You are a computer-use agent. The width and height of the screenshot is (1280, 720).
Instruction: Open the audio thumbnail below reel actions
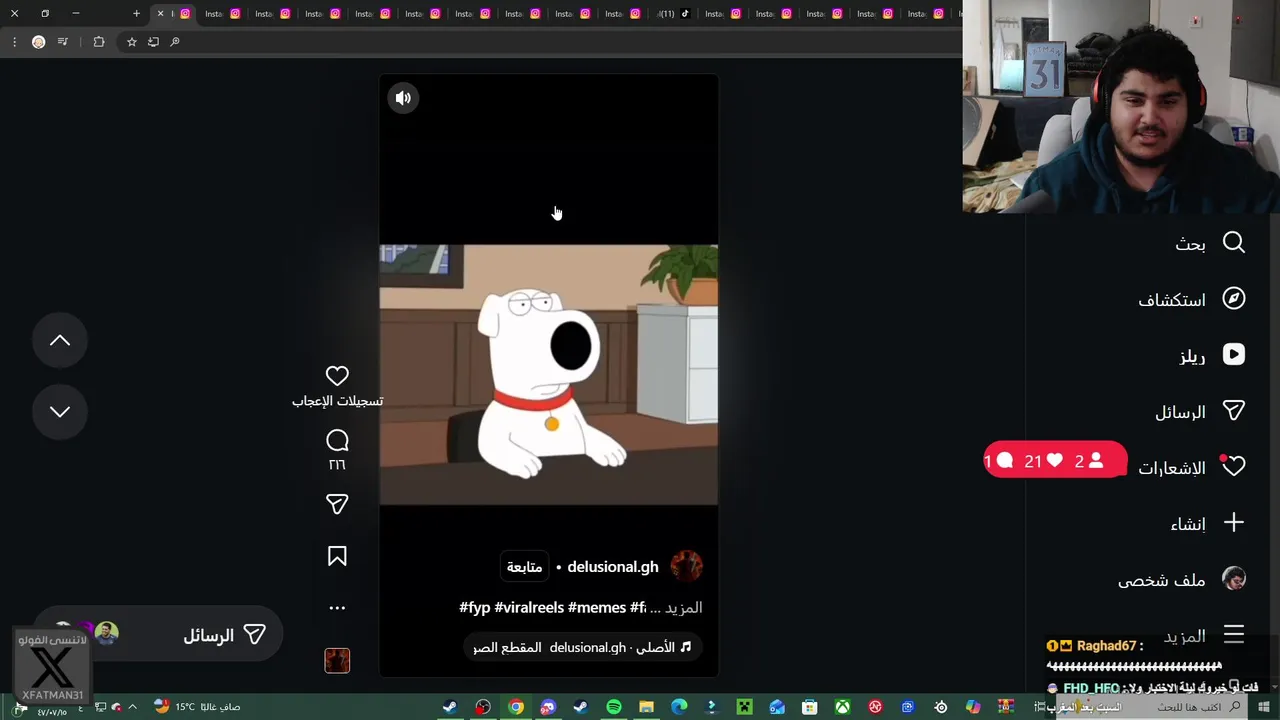click(337, 660)
